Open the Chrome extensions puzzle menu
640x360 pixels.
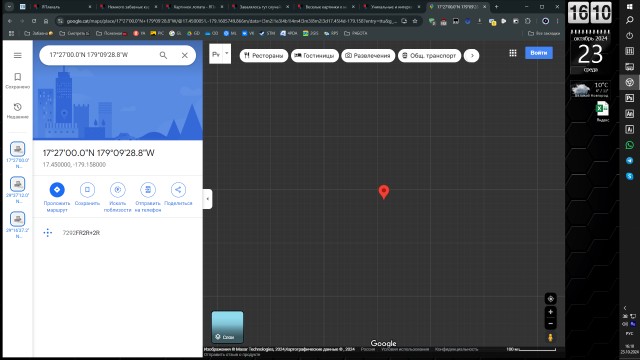point(528,21)
